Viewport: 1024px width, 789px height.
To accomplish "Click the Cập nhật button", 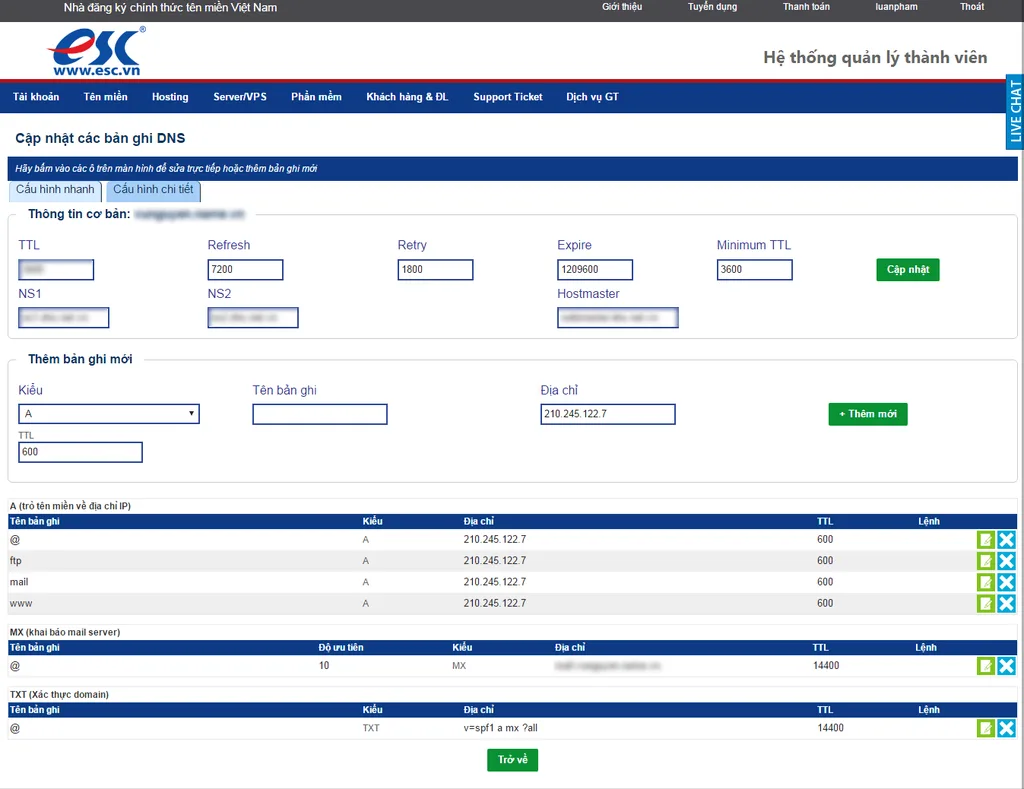I will point(908,270).
